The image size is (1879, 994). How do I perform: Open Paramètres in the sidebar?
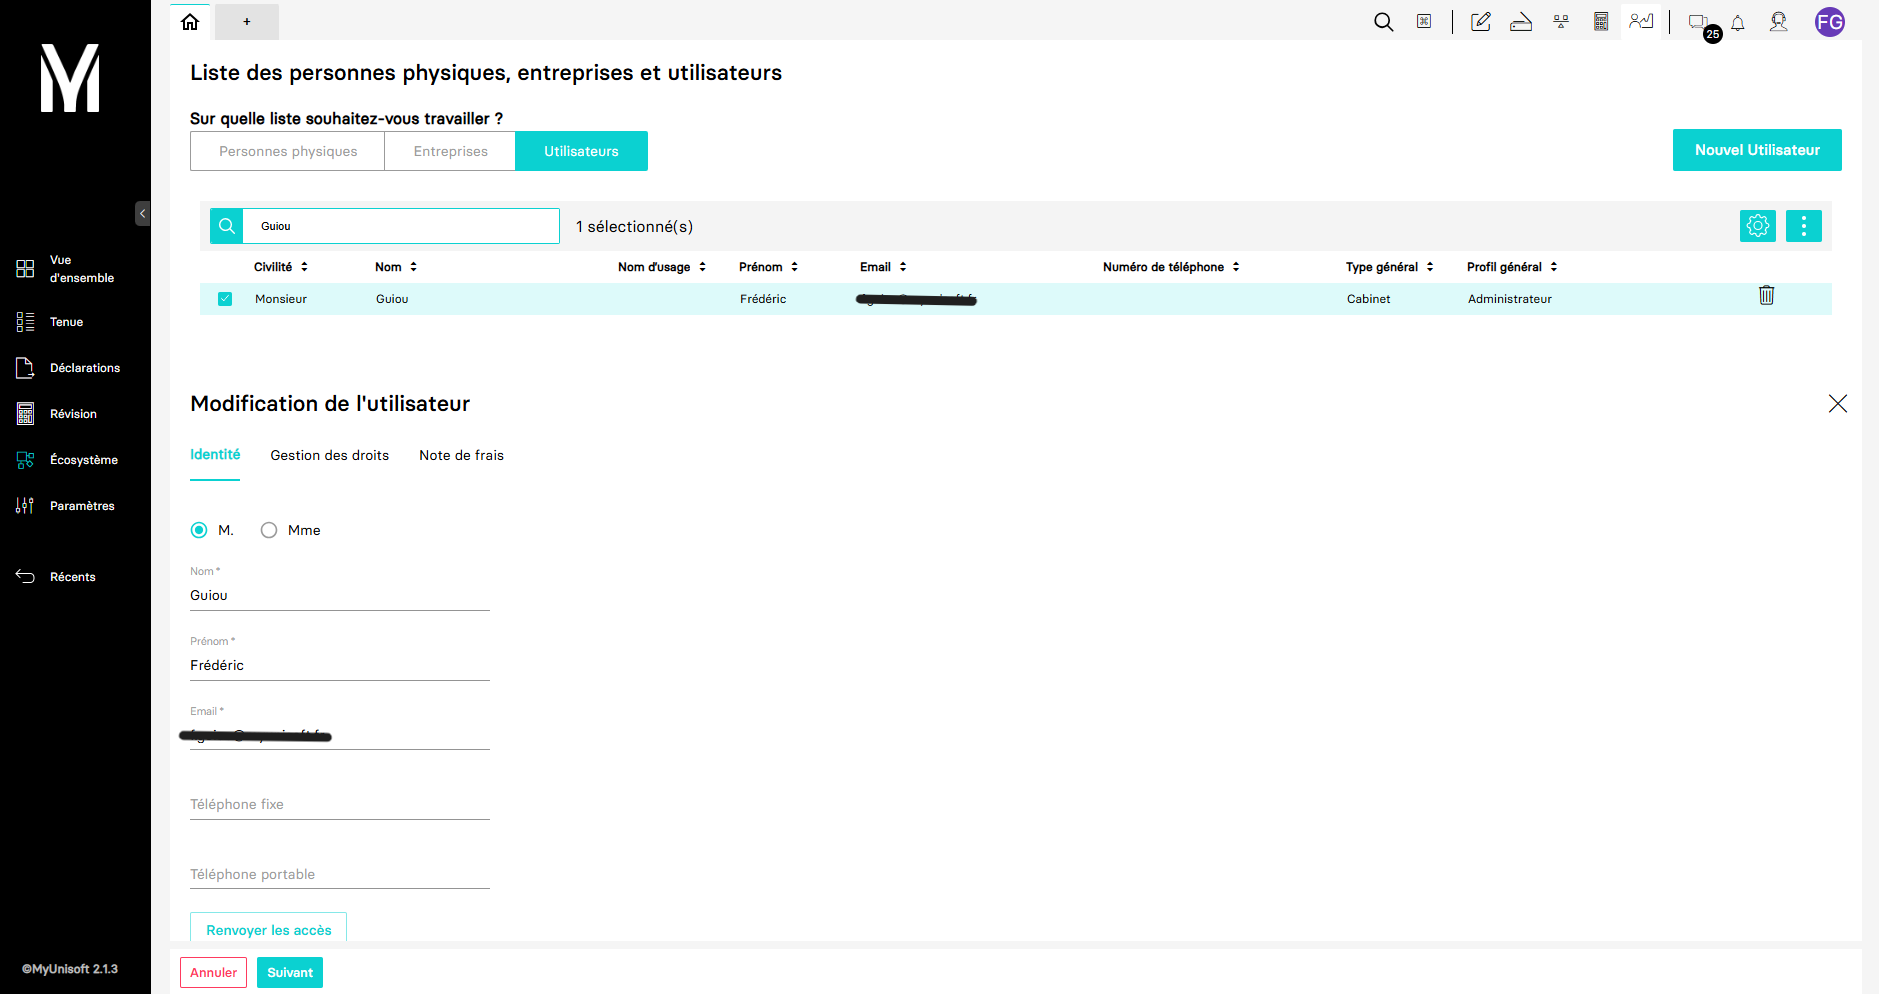tap(65, 506)
